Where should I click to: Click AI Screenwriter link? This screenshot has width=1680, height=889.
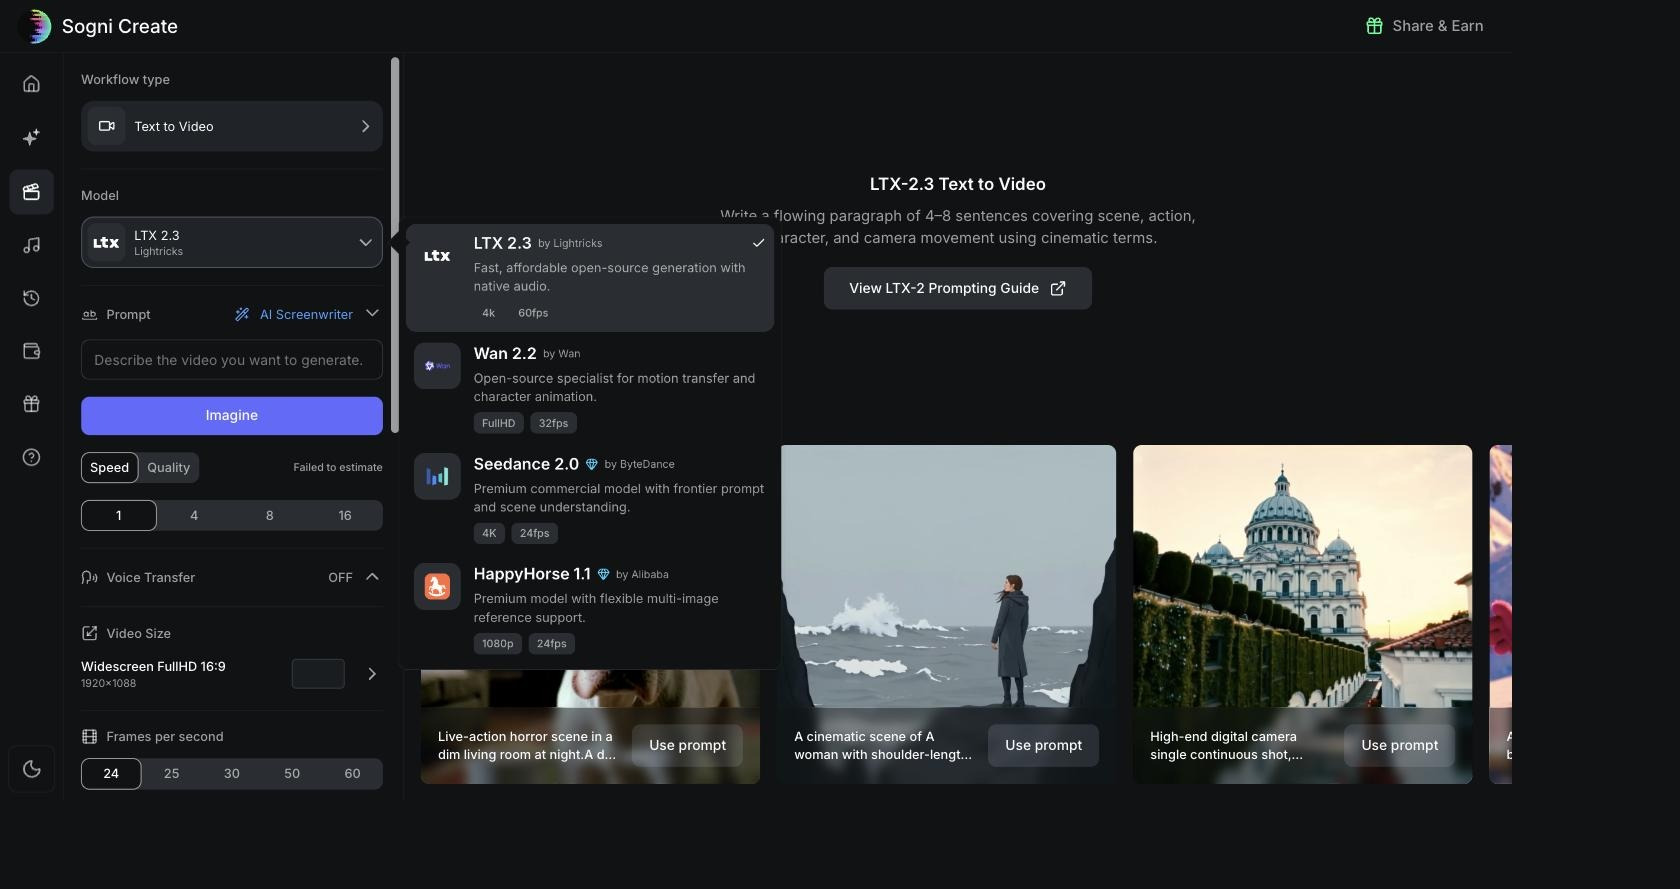(306, 314)
